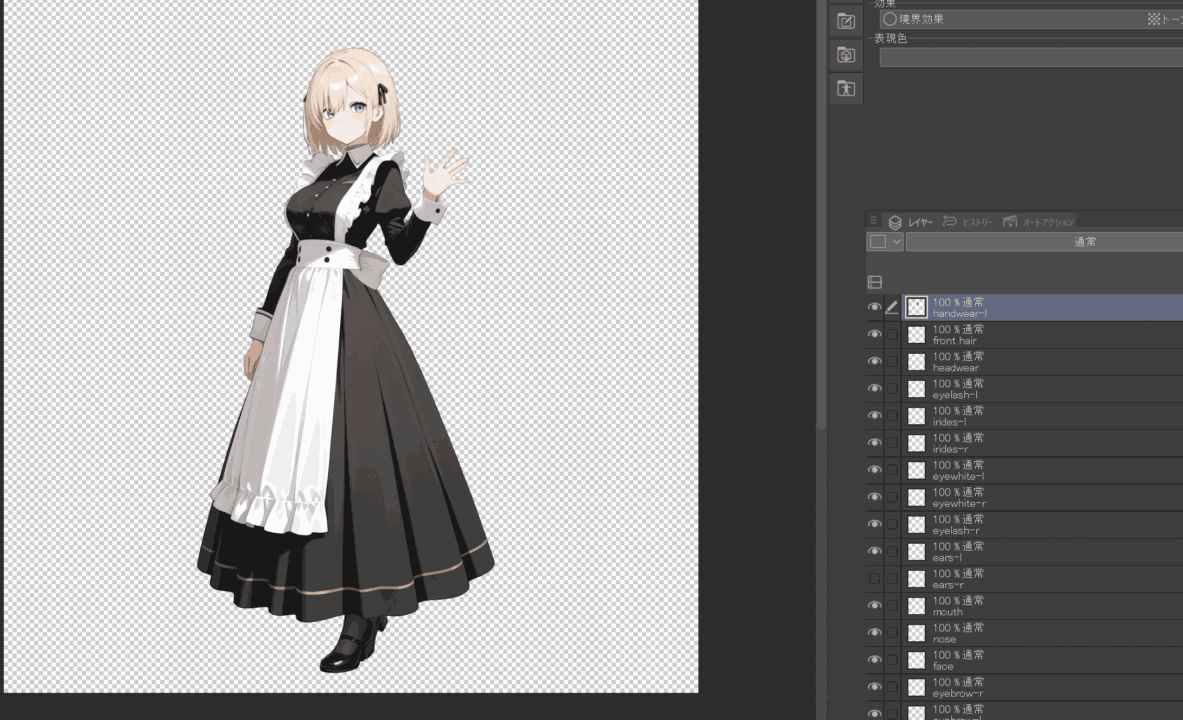Hide the handwear-l layer
The image size is (1183, 720).
(874, 307)
